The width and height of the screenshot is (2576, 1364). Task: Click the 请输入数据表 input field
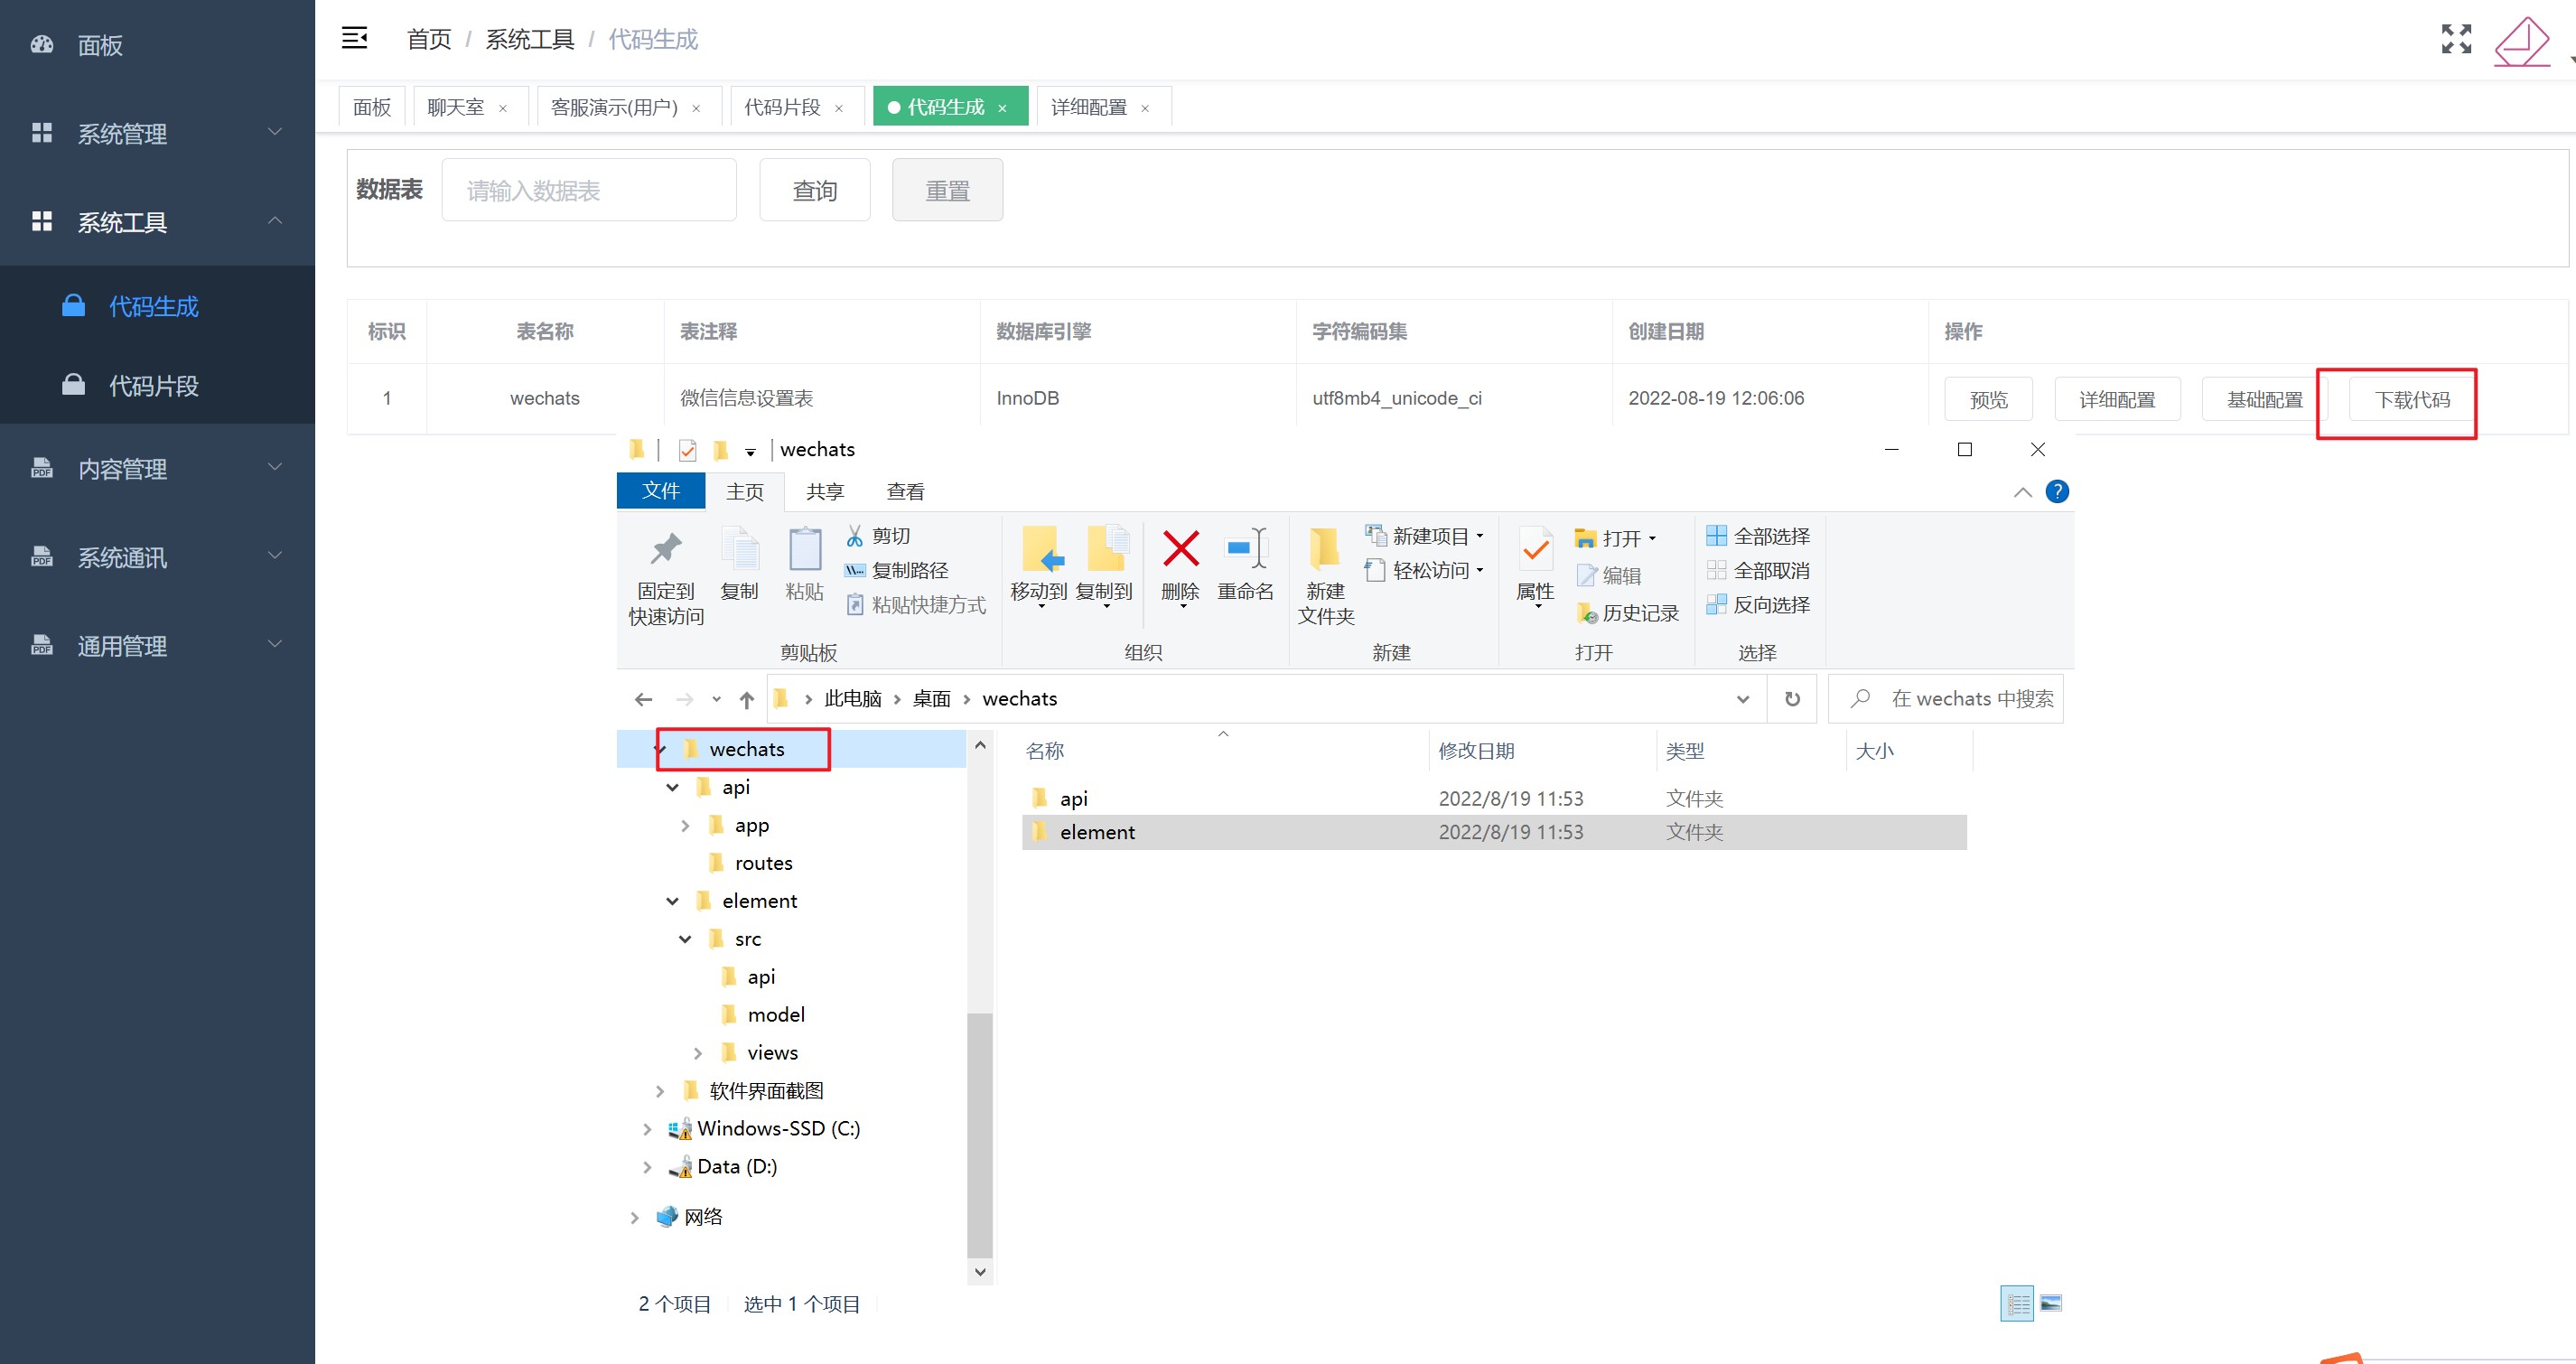pos(589,190)
